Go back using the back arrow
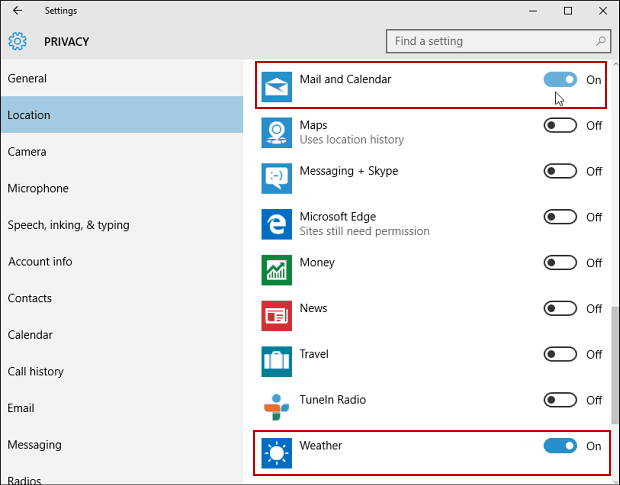The image size is (620, 485). [17, 11]
